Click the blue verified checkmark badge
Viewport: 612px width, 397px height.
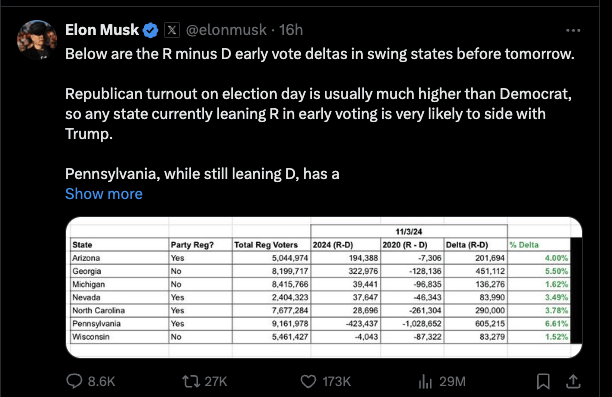point(151,30)
